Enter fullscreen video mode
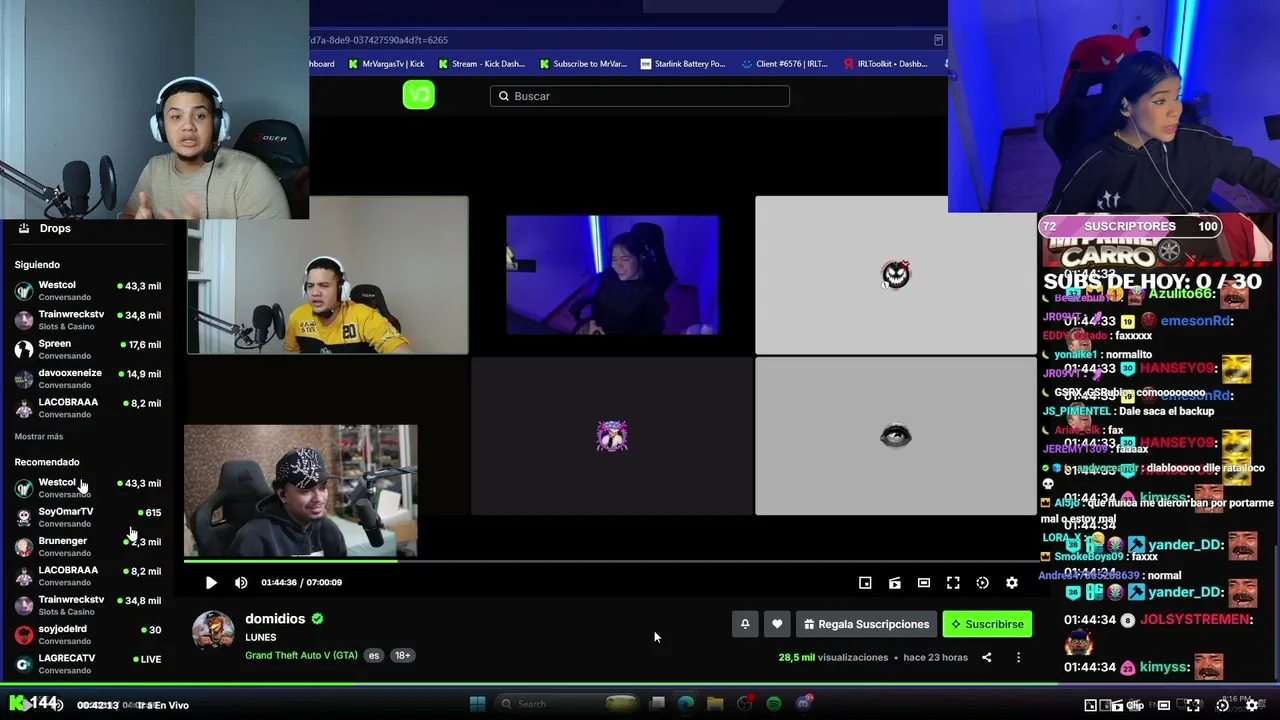Image resolution: width=1280 pixels, height=720 pixels. pos(953,582)
